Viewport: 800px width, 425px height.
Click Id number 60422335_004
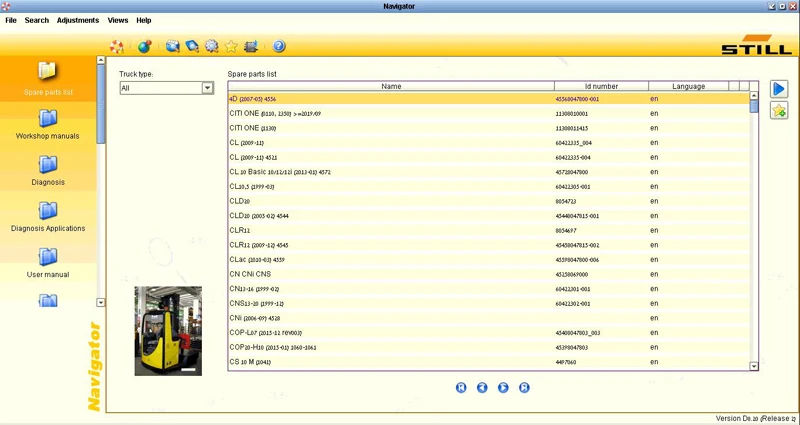pyautogui.click(x=573, y=143)
